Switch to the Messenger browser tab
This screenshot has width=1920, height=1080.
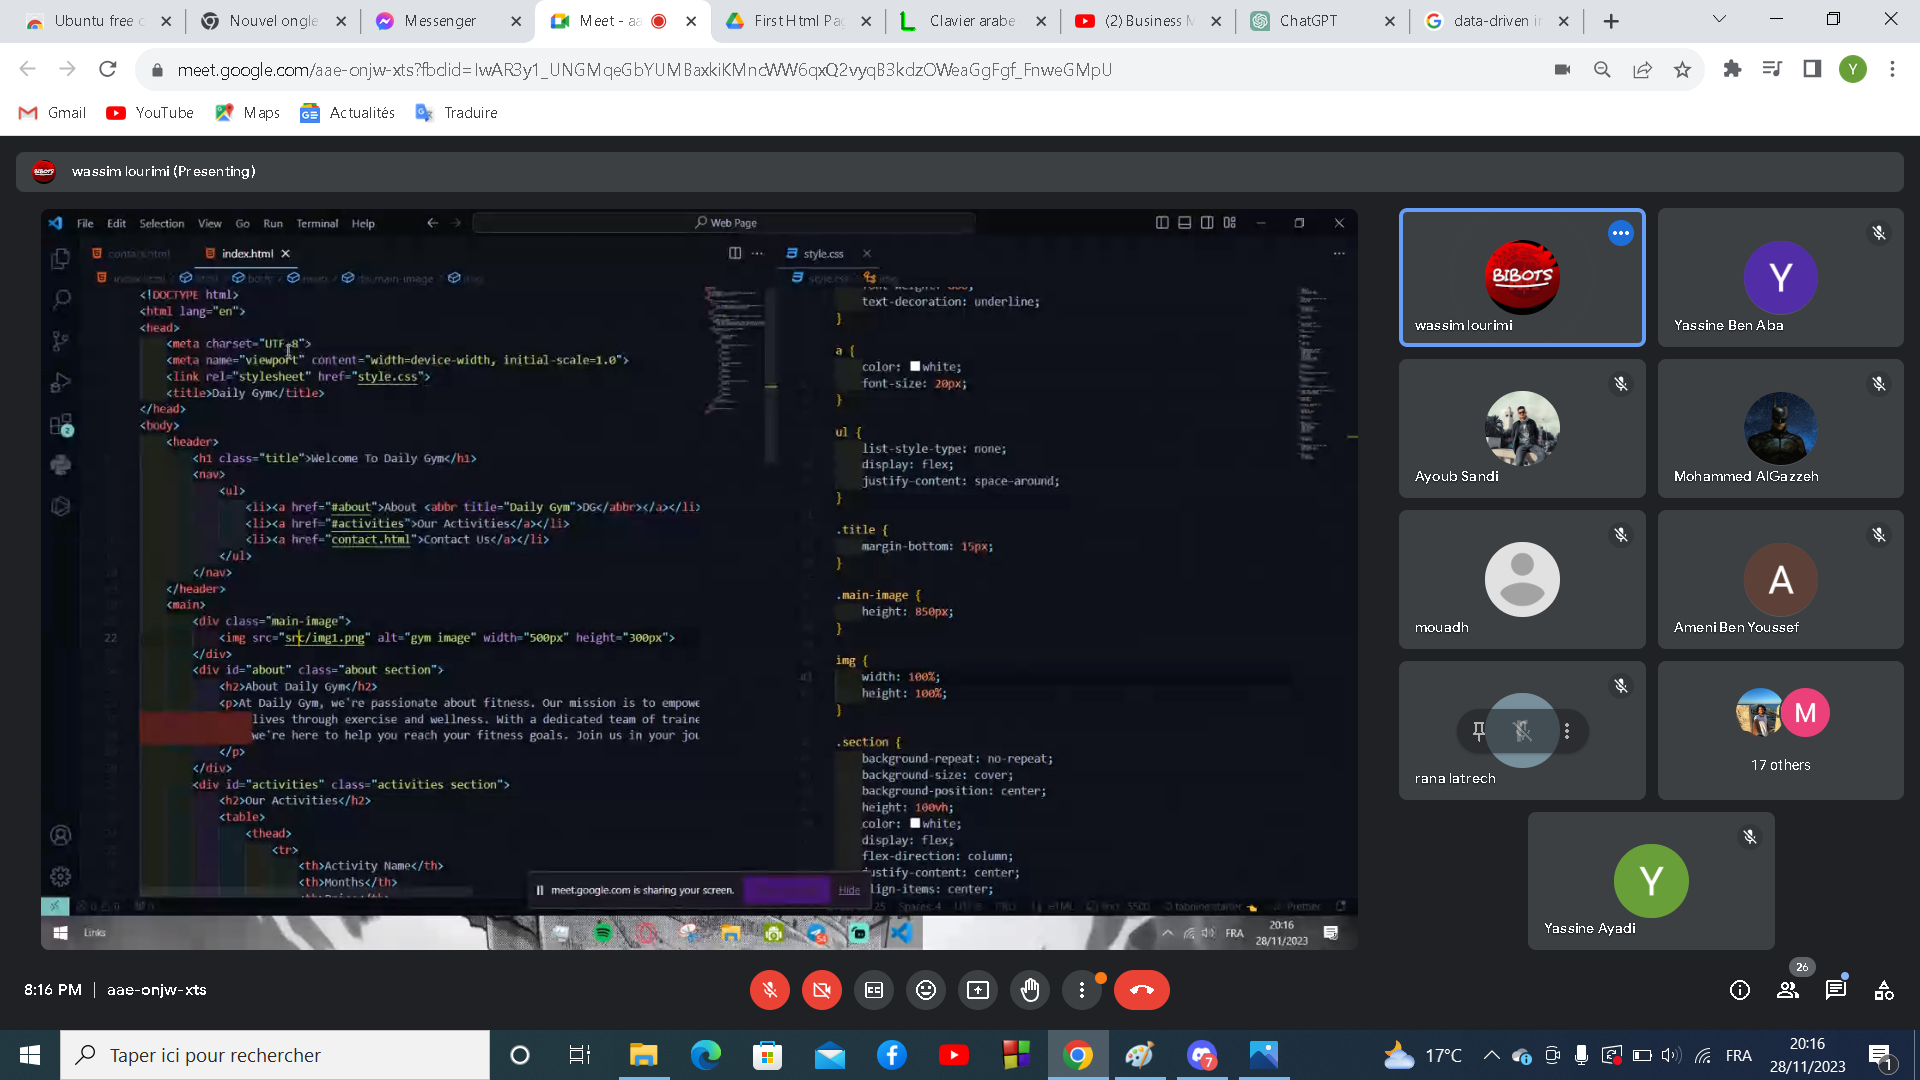pos(448,21)
